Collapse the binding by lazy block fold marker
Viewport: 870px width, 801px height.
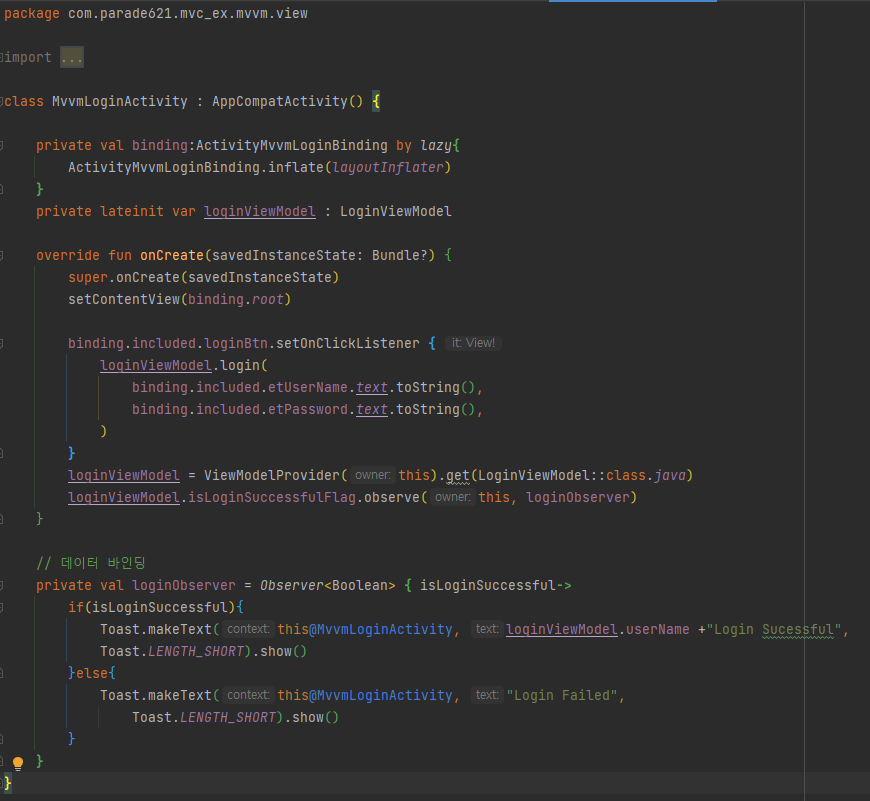coord(2,145)
